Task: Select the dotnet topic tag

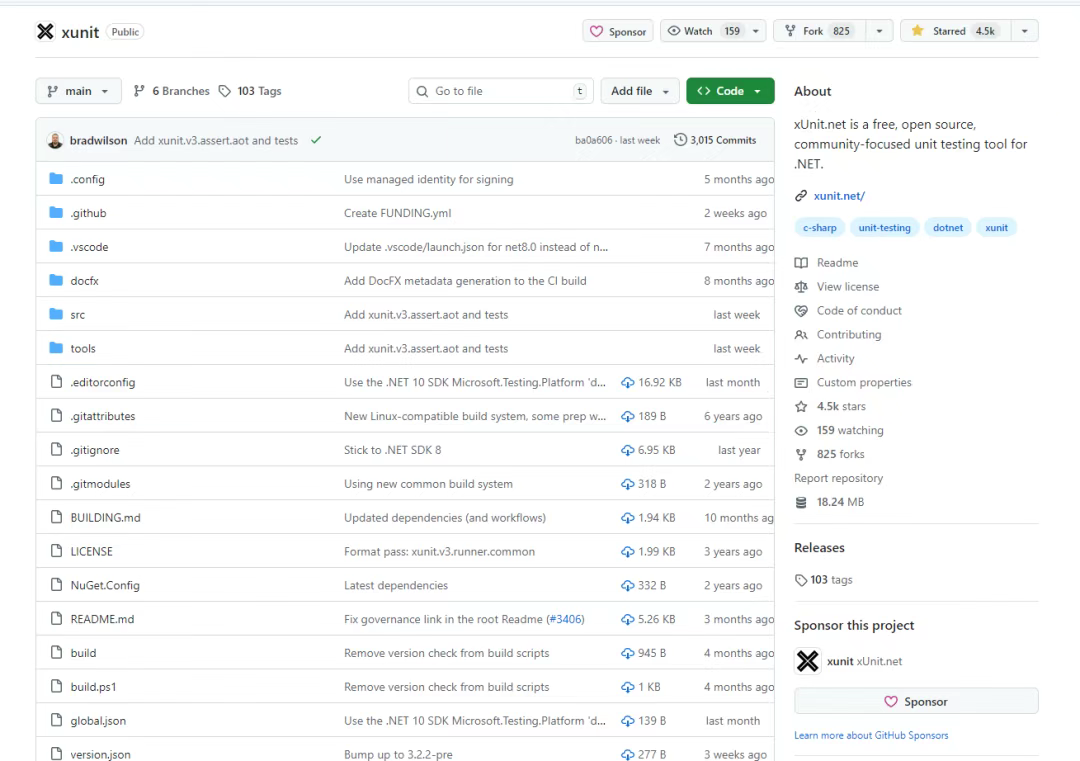Action: [948, 228]
